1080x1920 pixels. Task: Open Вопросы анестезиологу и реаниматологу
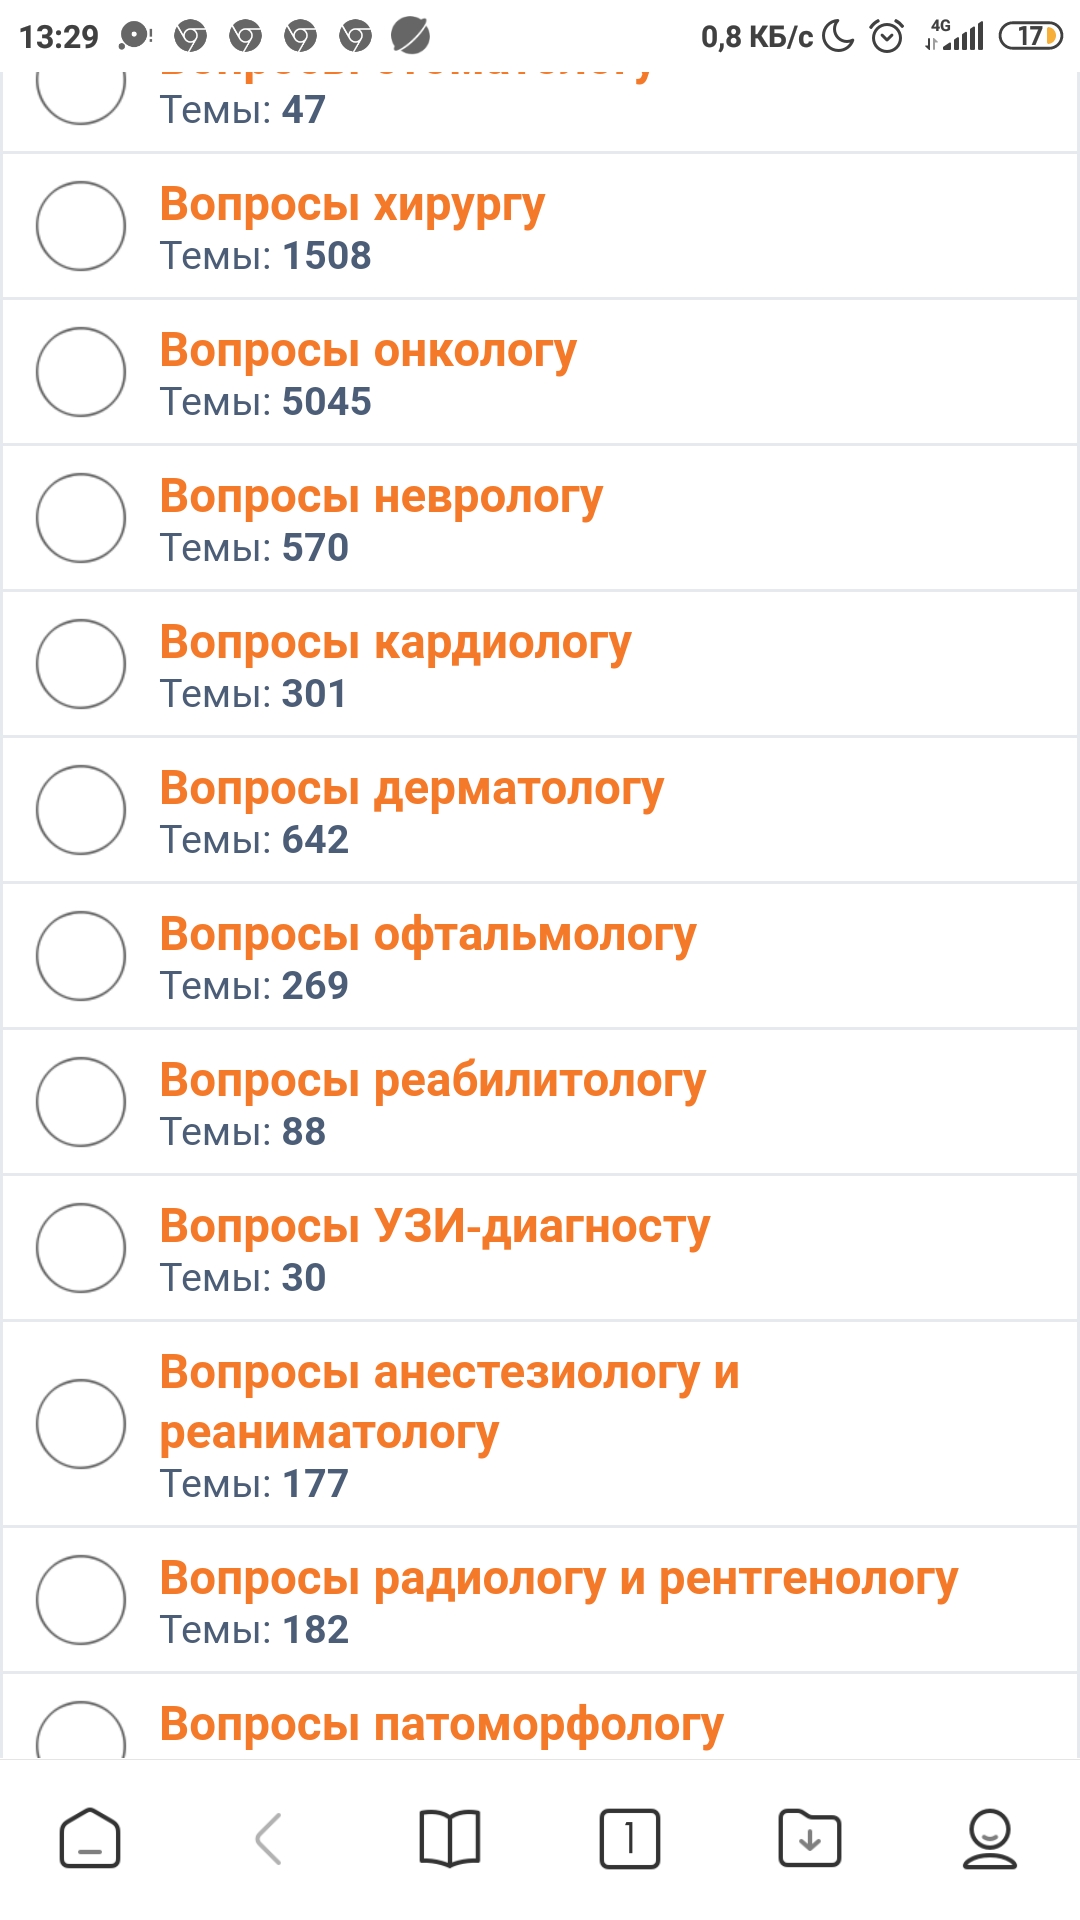pos(449,1402)
